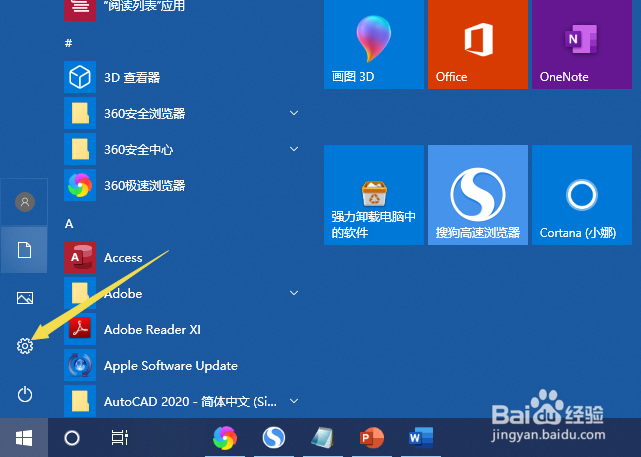
Task: Click the Windows Start button
Action: (x=24, y=438)
